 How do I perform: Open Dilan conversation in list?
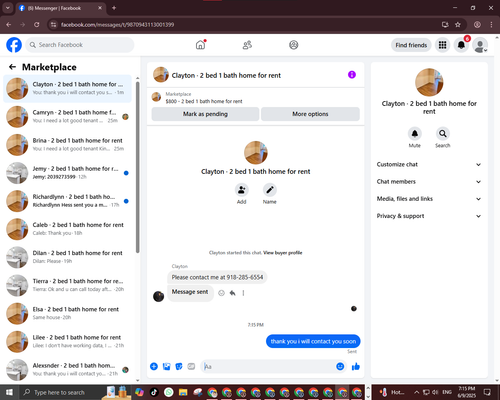tap(67, 257)
